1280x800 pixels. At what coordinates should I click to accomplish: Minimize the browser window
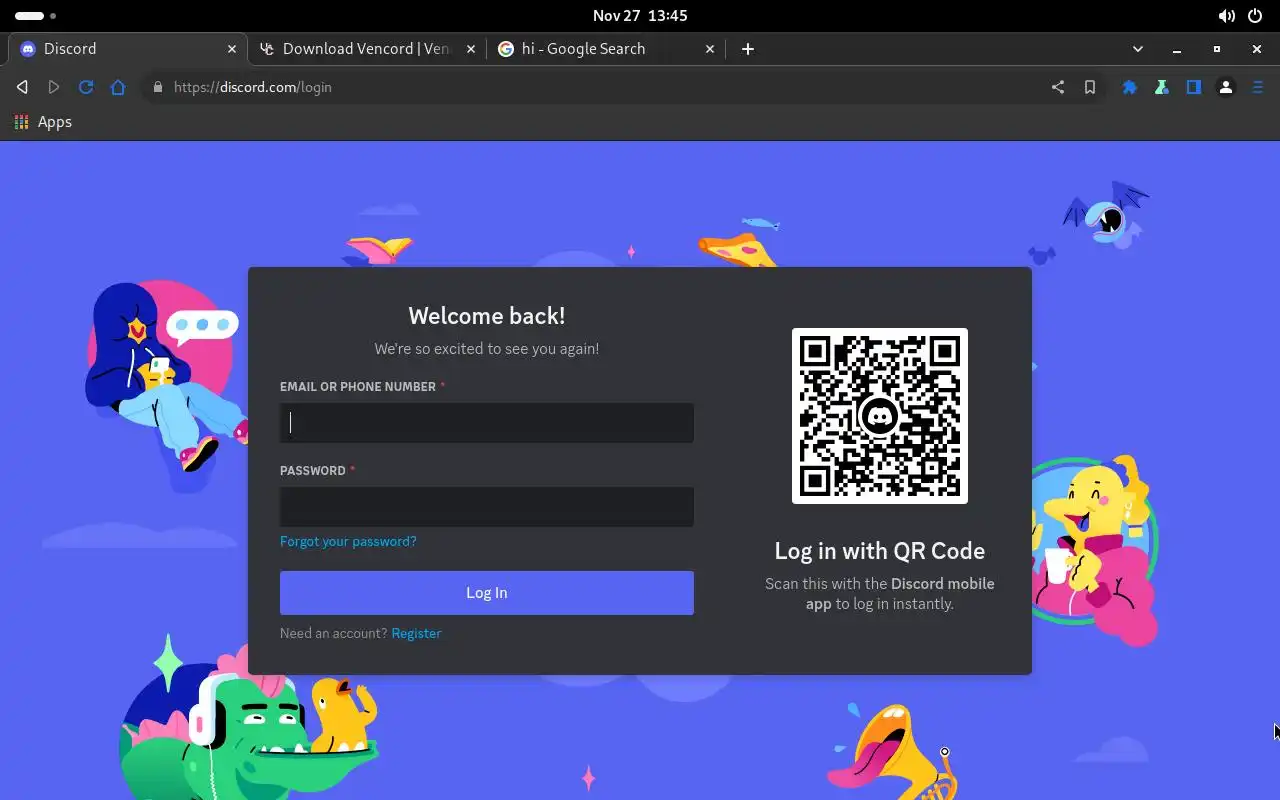[x=1177, y=49]
